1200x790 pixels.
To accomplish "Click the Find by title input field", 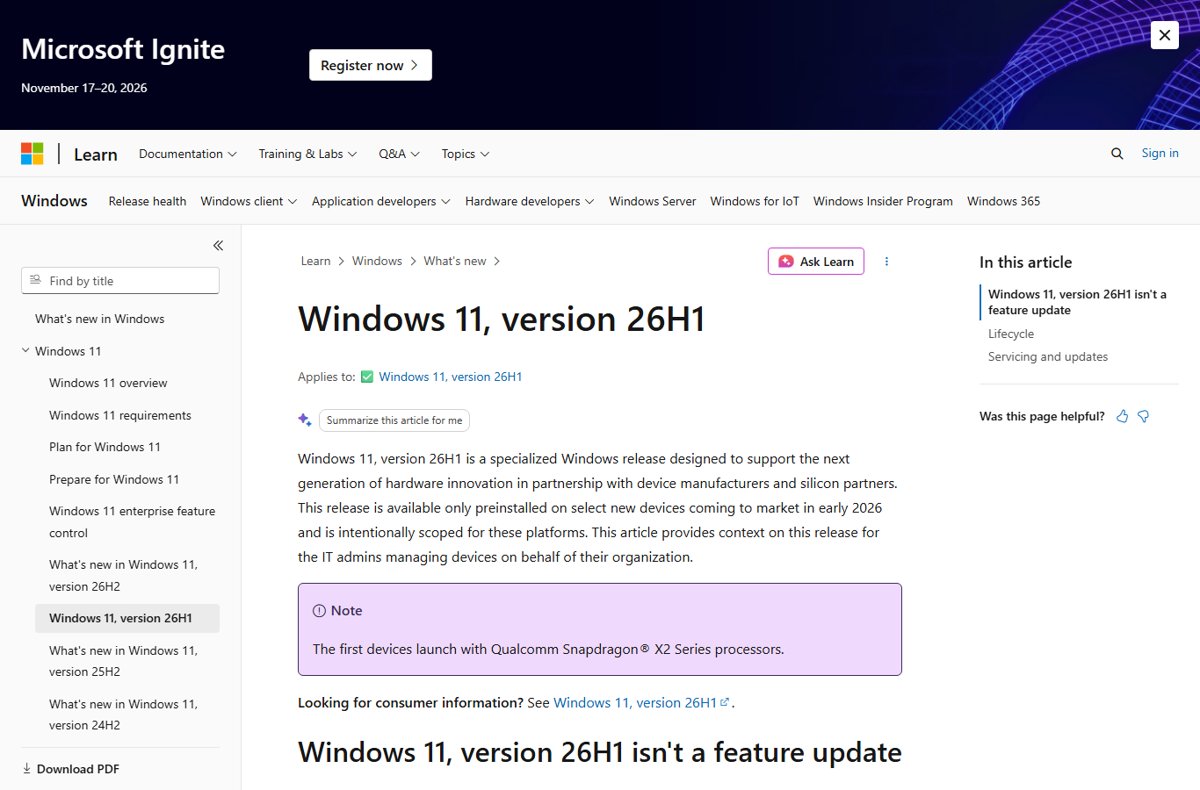I will (120, 281).
